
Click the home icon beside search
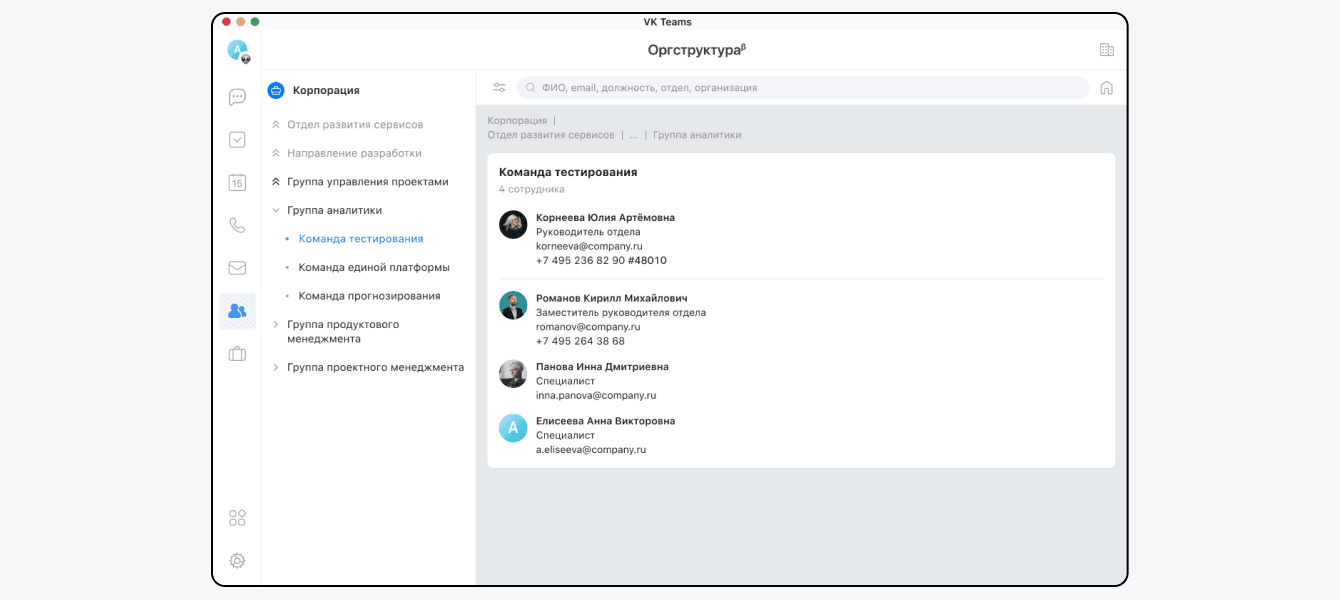coord(1106,88)
